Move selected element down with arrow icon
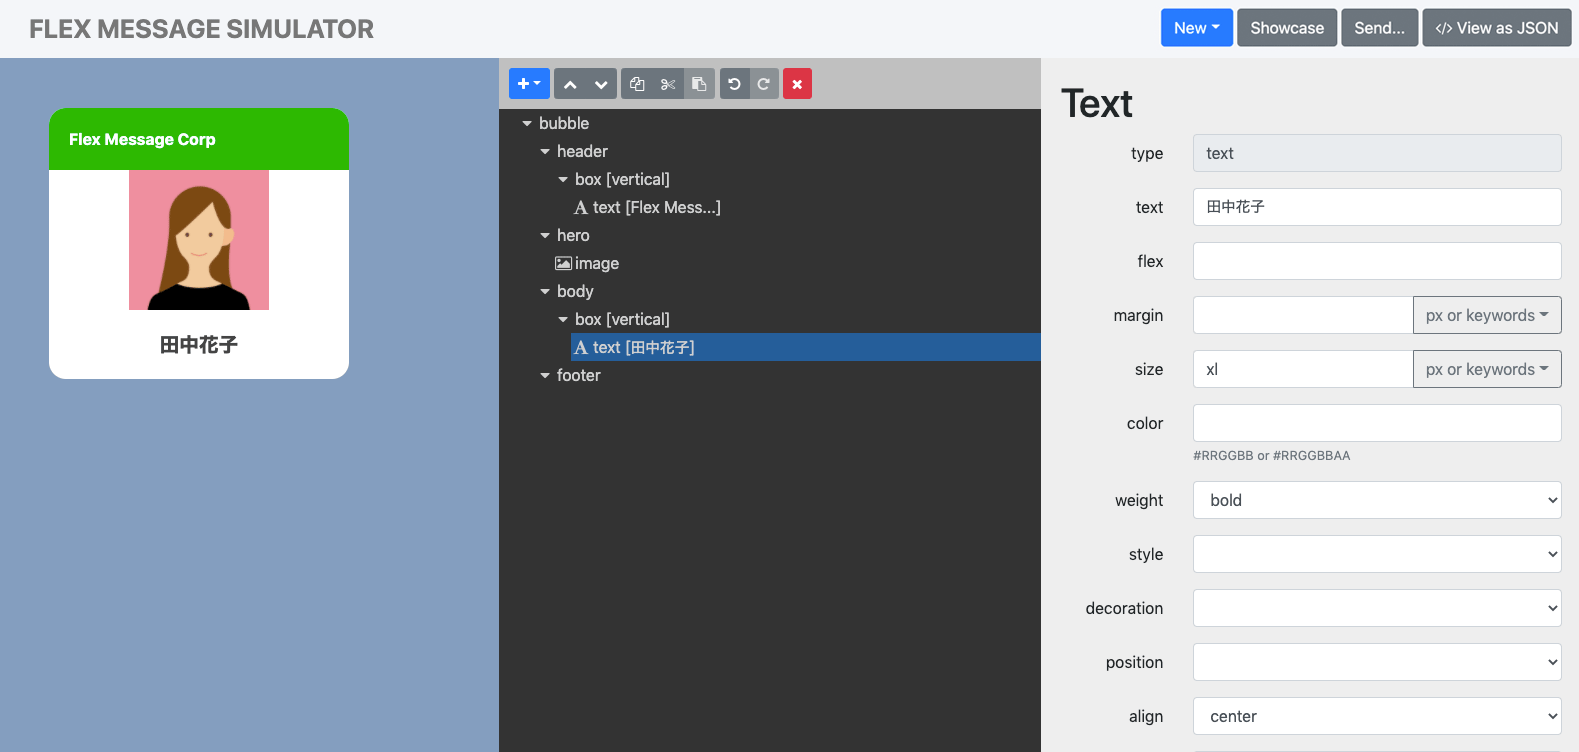 pos(601,84)
